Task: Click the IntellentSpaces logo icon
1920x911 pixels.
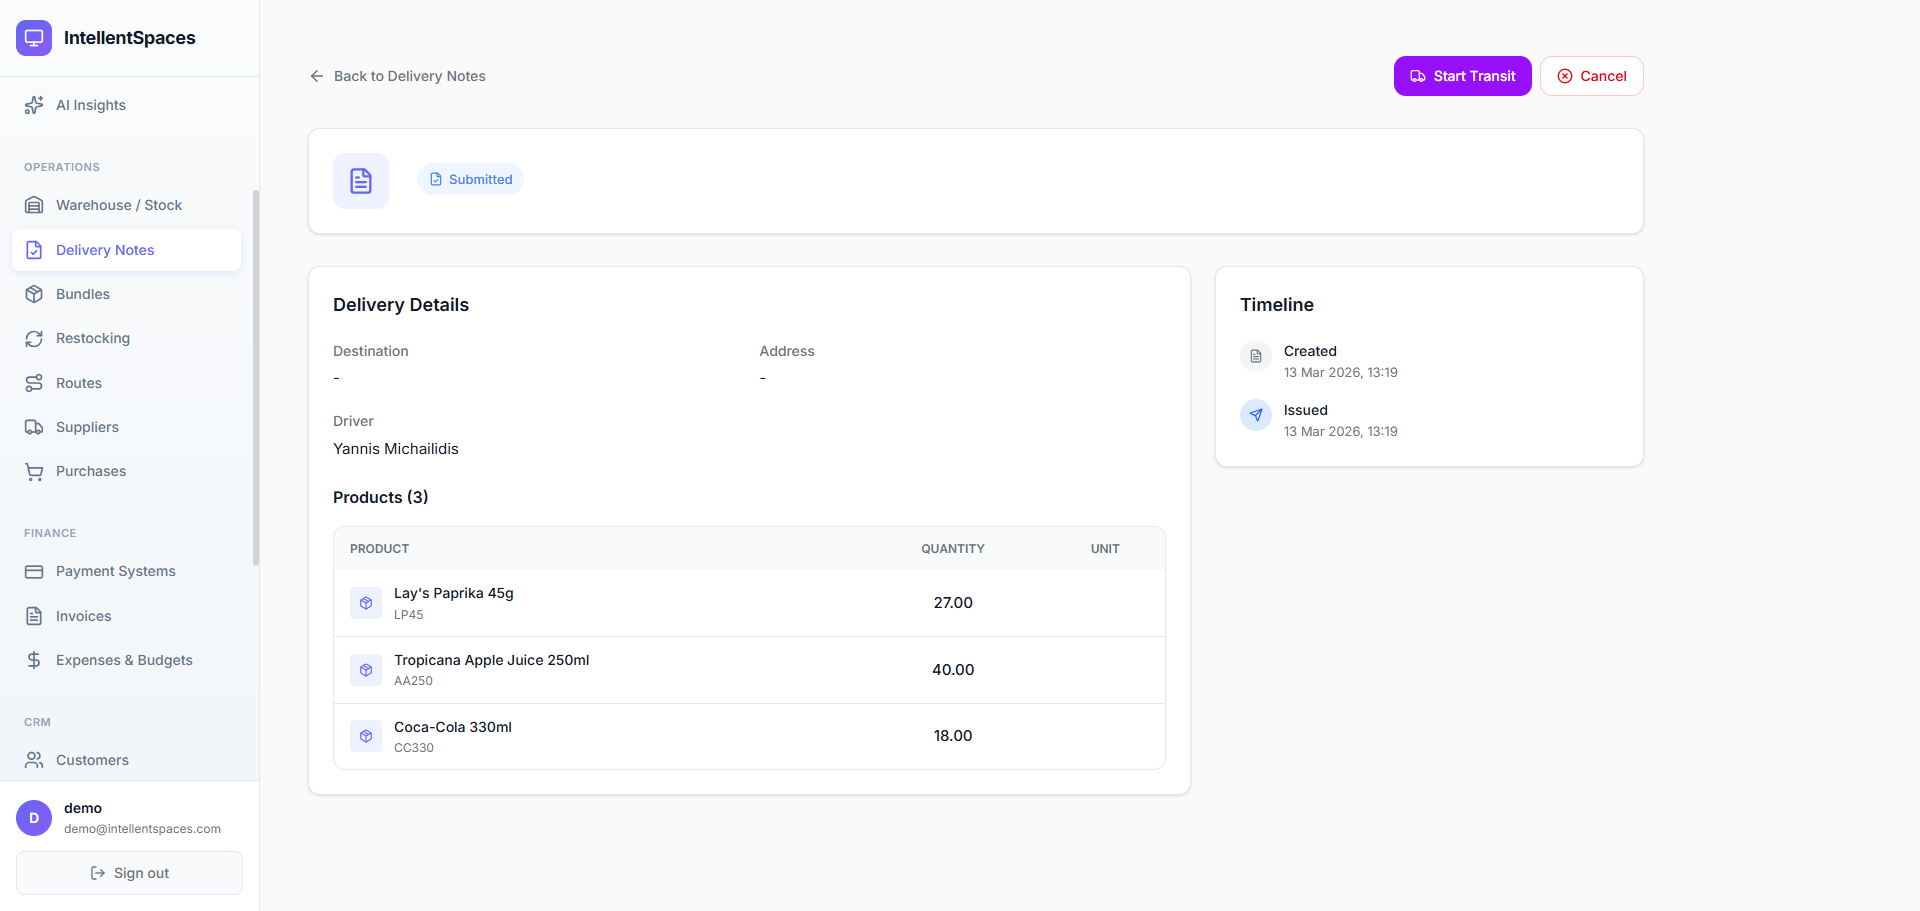Action: click(34, 38)
